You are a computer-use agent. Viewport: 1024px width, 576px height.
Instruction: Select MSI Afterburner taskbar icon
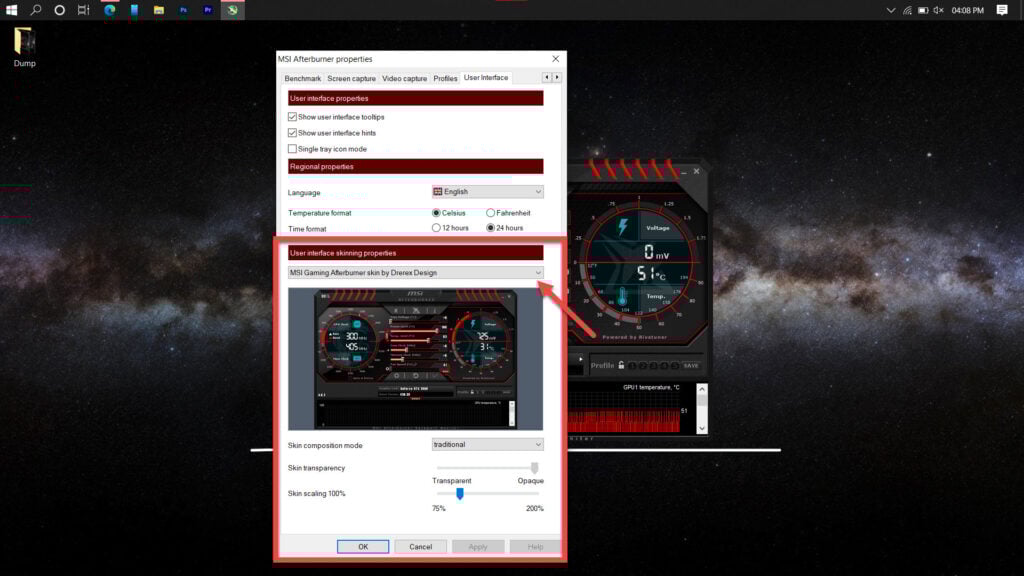(x=232, y=10)
